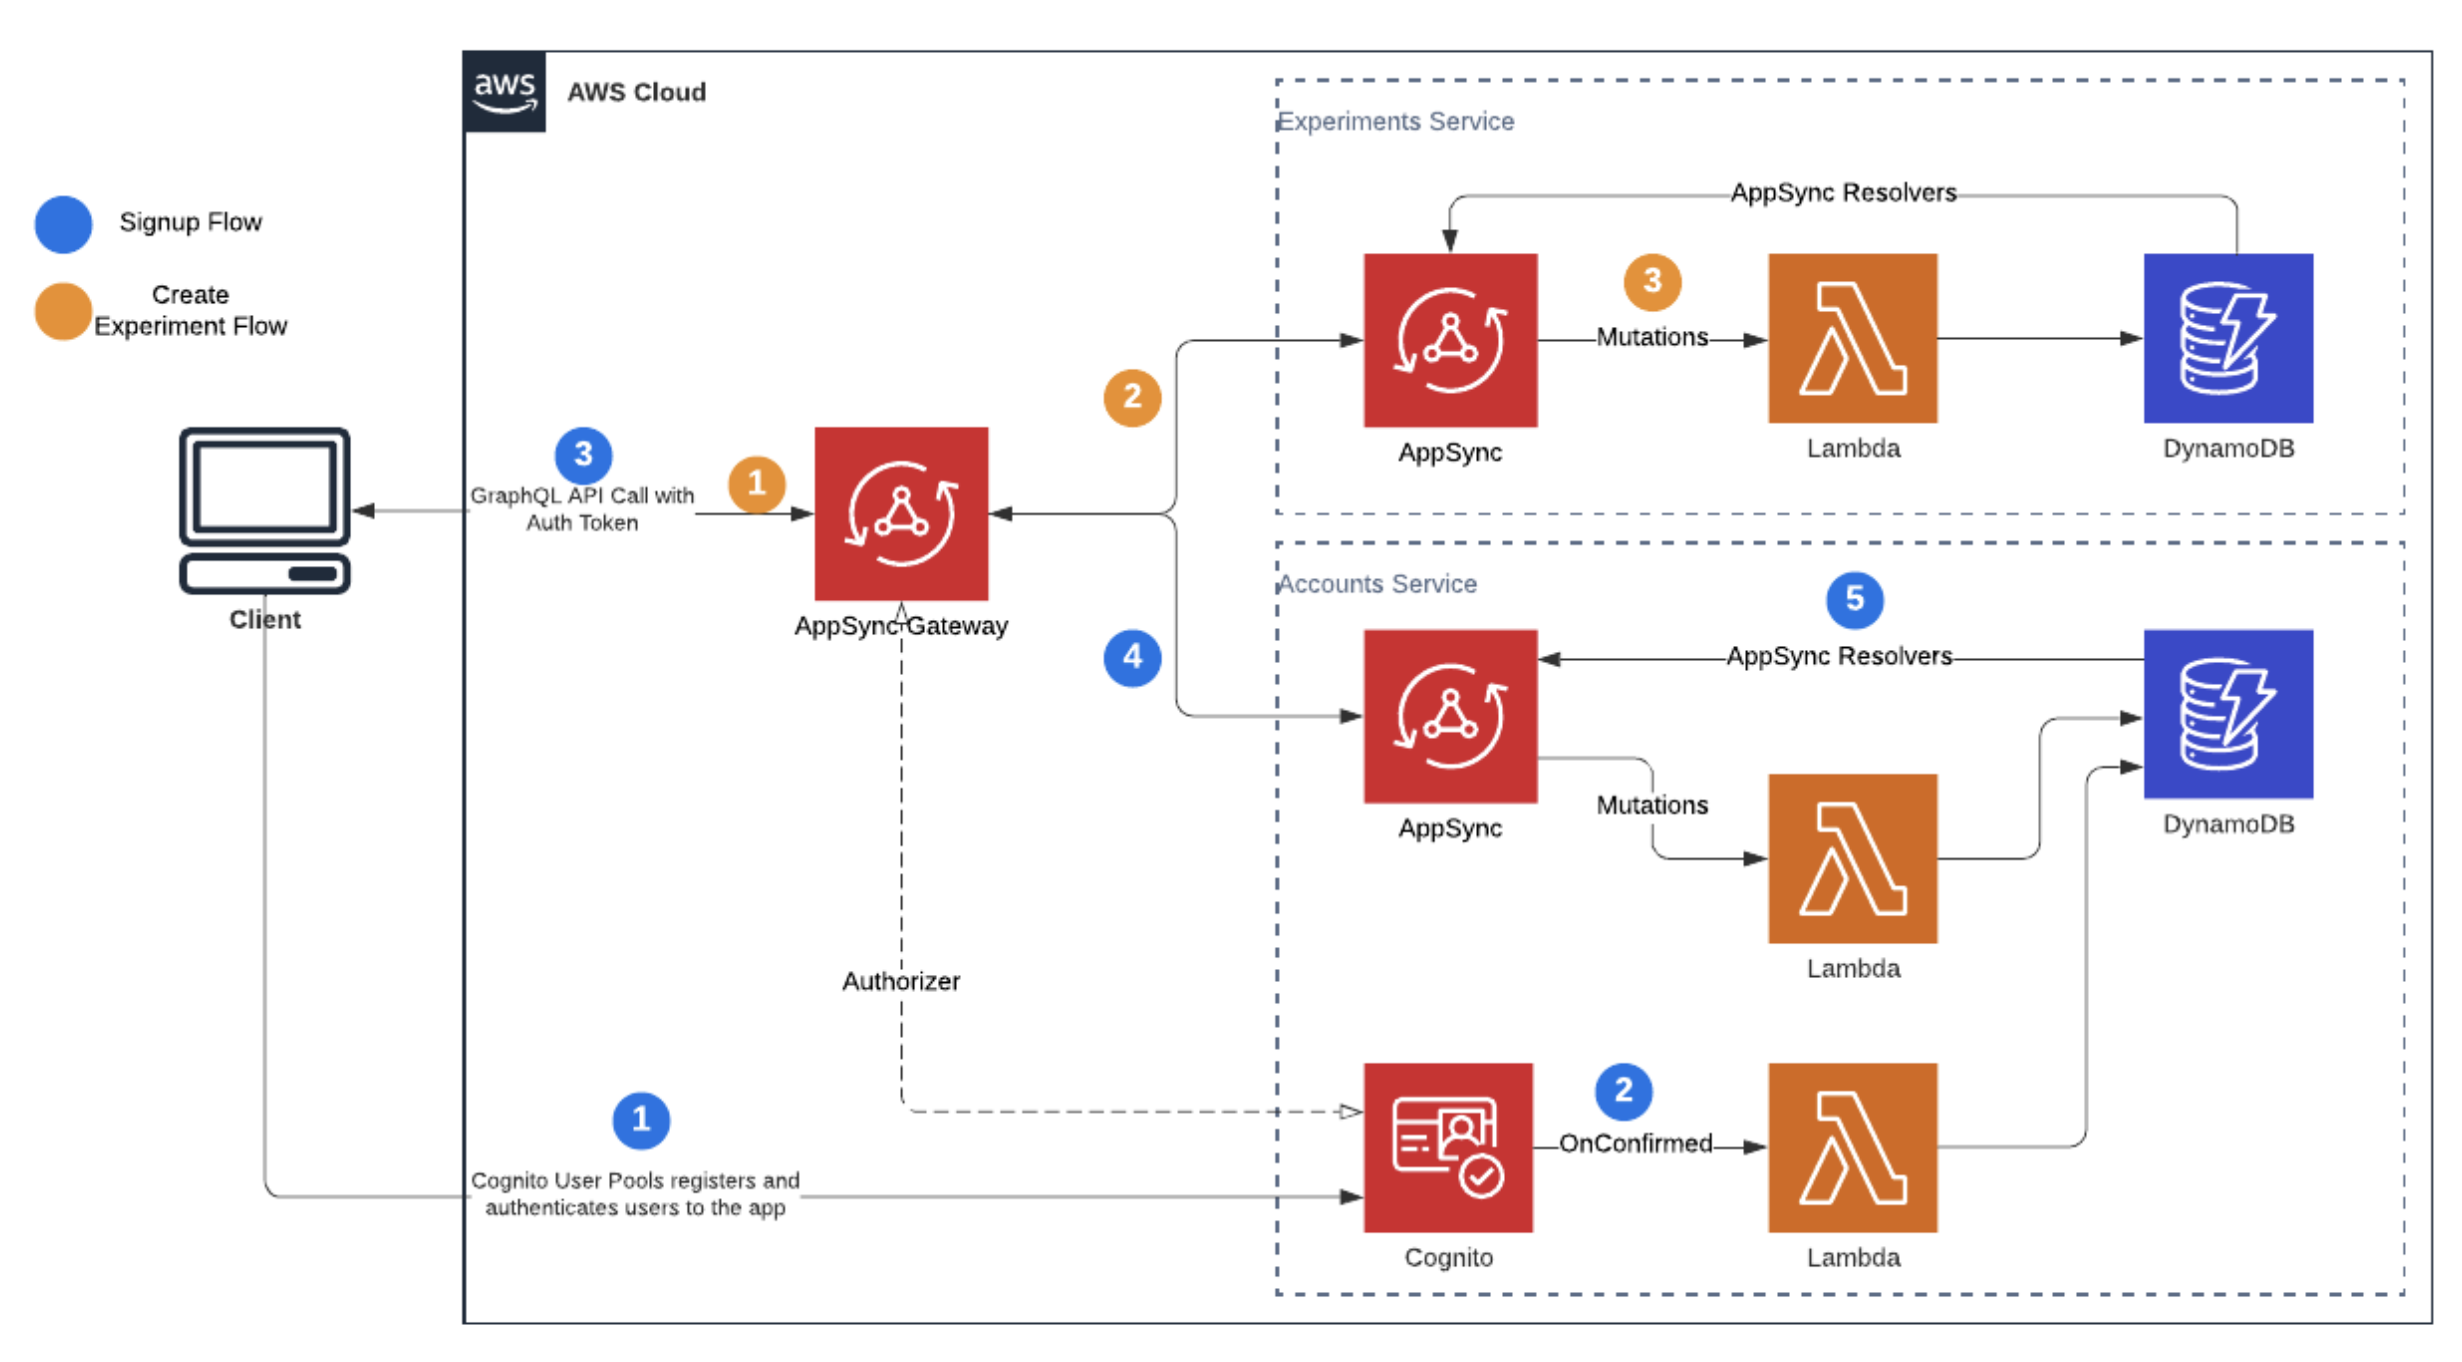2462x1362 pixels.
Task: Select the Accounts Service DynamoDB icon
Action: coord(2228,714)
